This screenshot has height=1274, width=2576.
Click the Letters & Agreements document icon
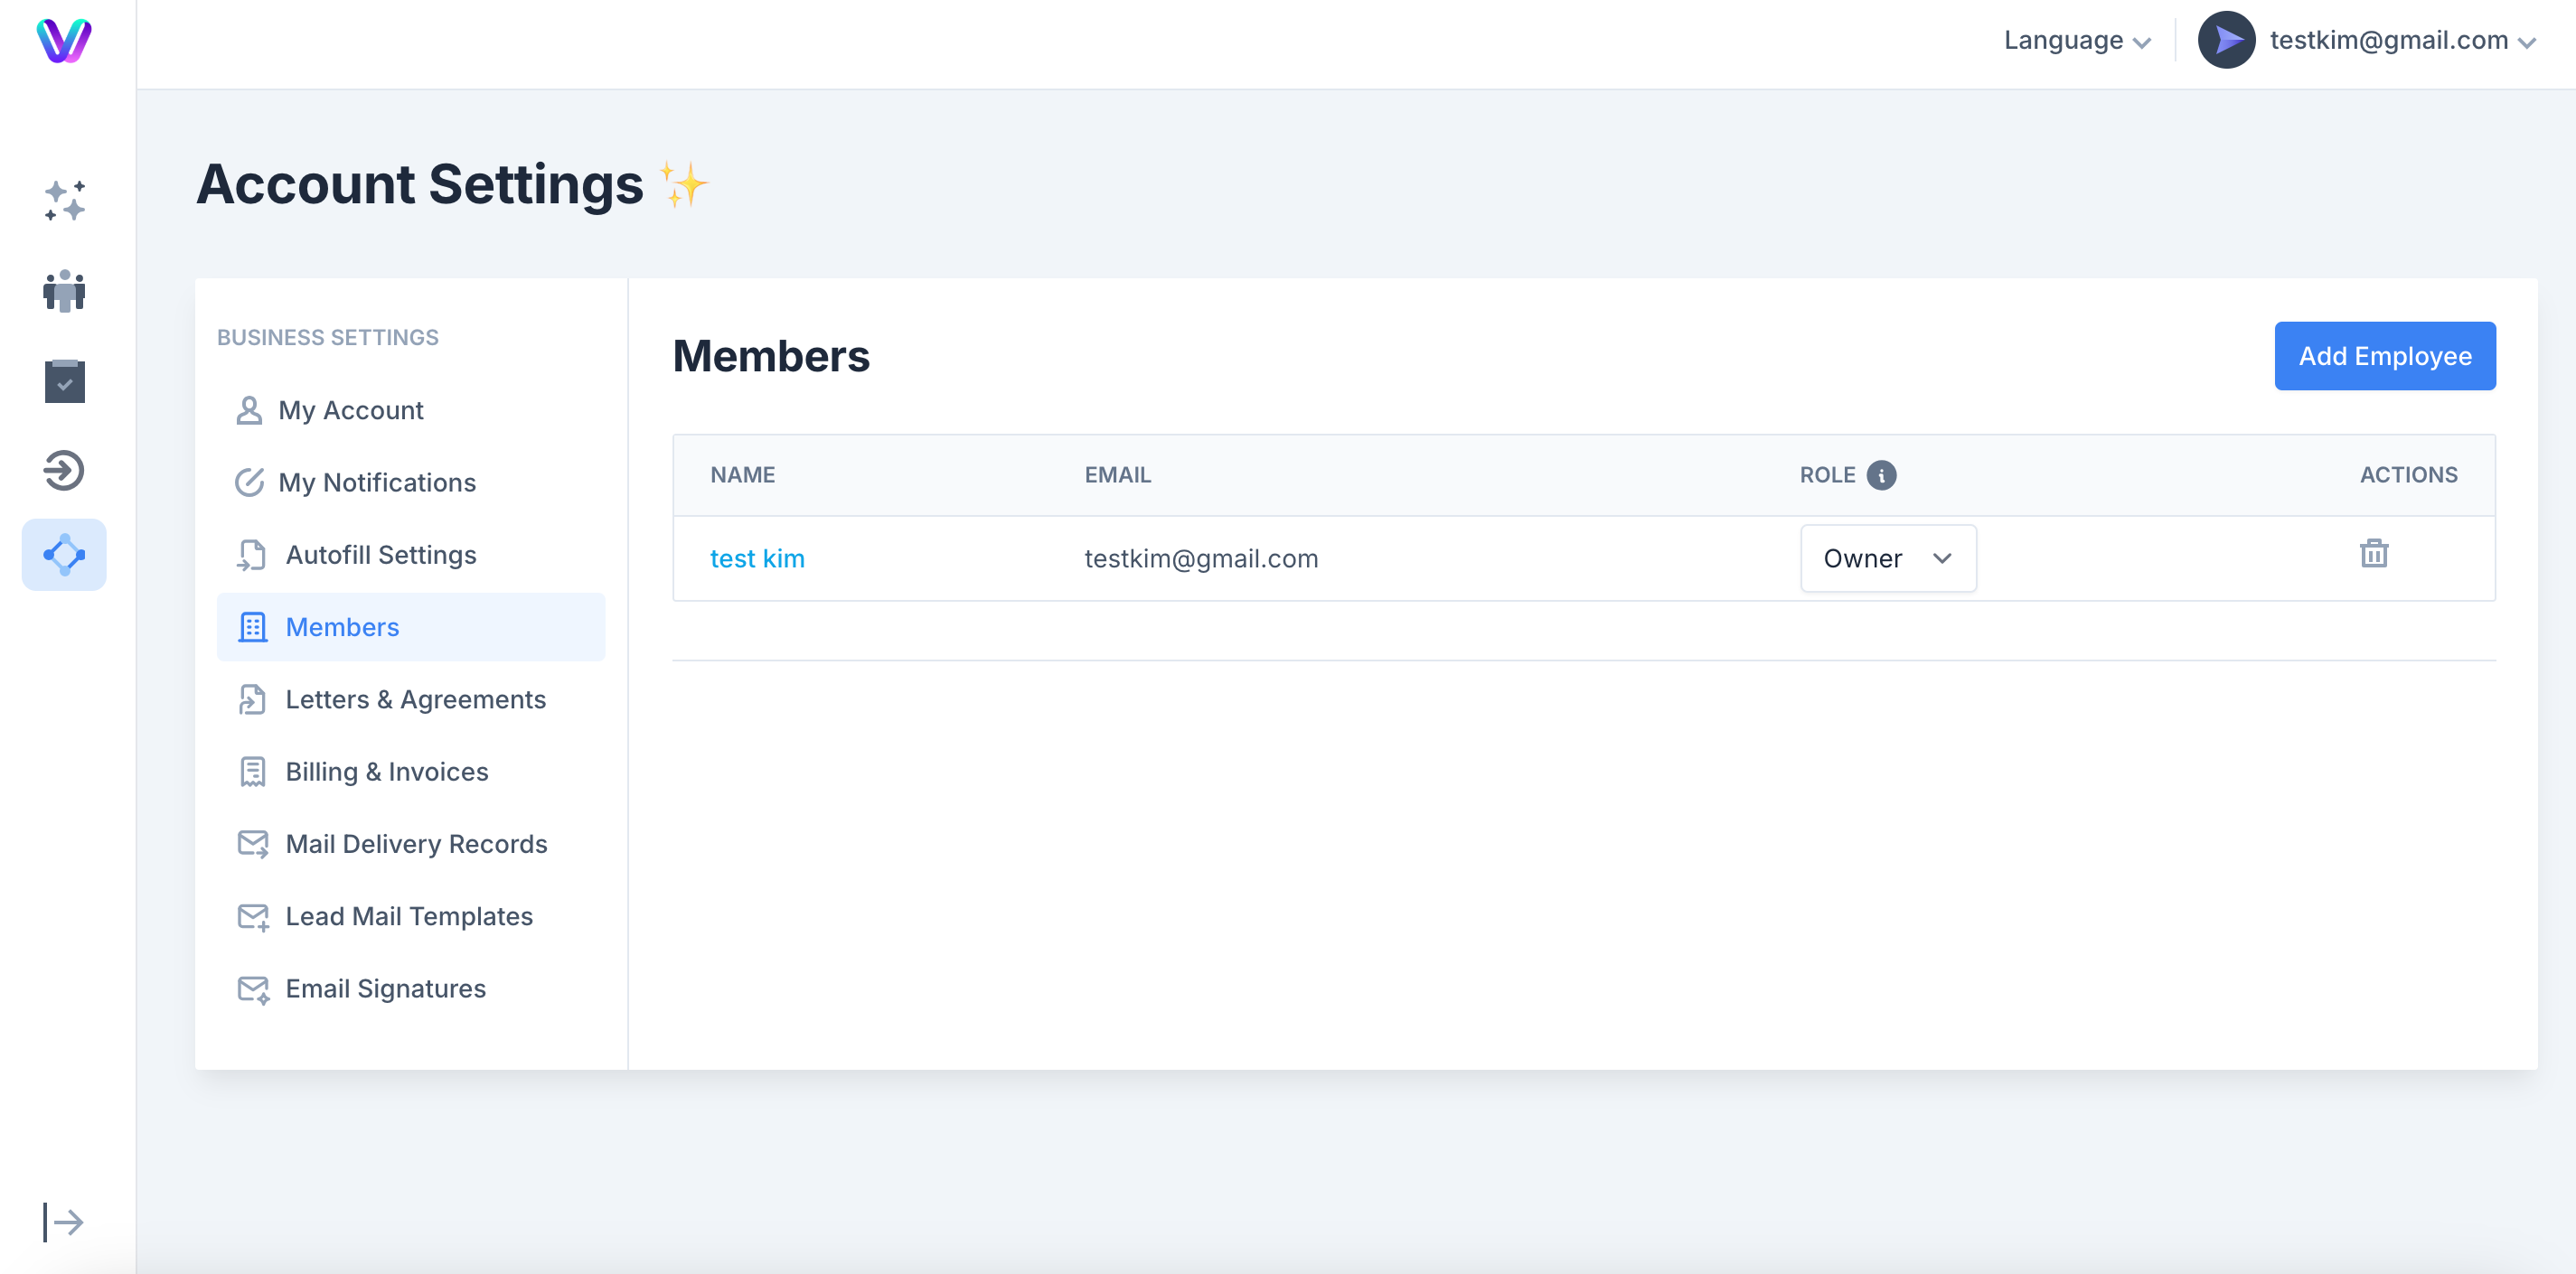(252, 699)
